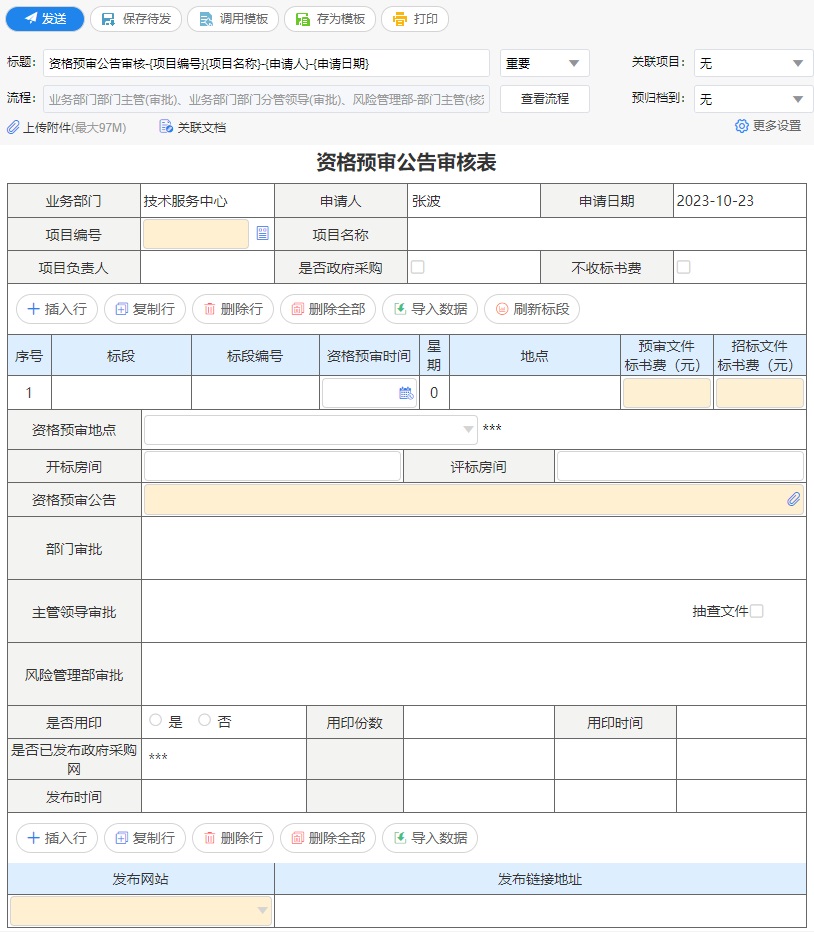Screen dimensions: 814x932
Task: Click the 标题 title input field
Action: click(266, 64)
